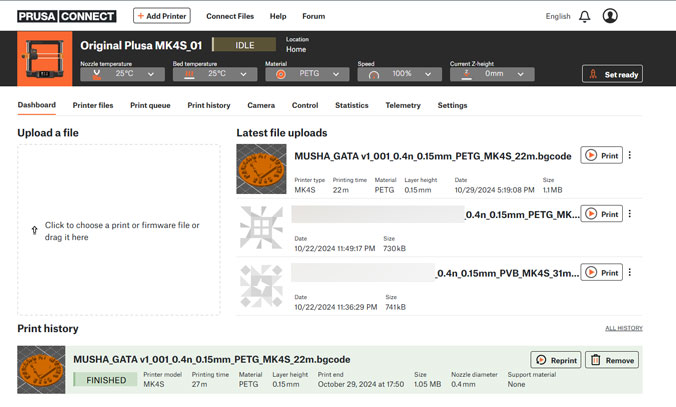Open the notifications bell icon

coord(585,16)
